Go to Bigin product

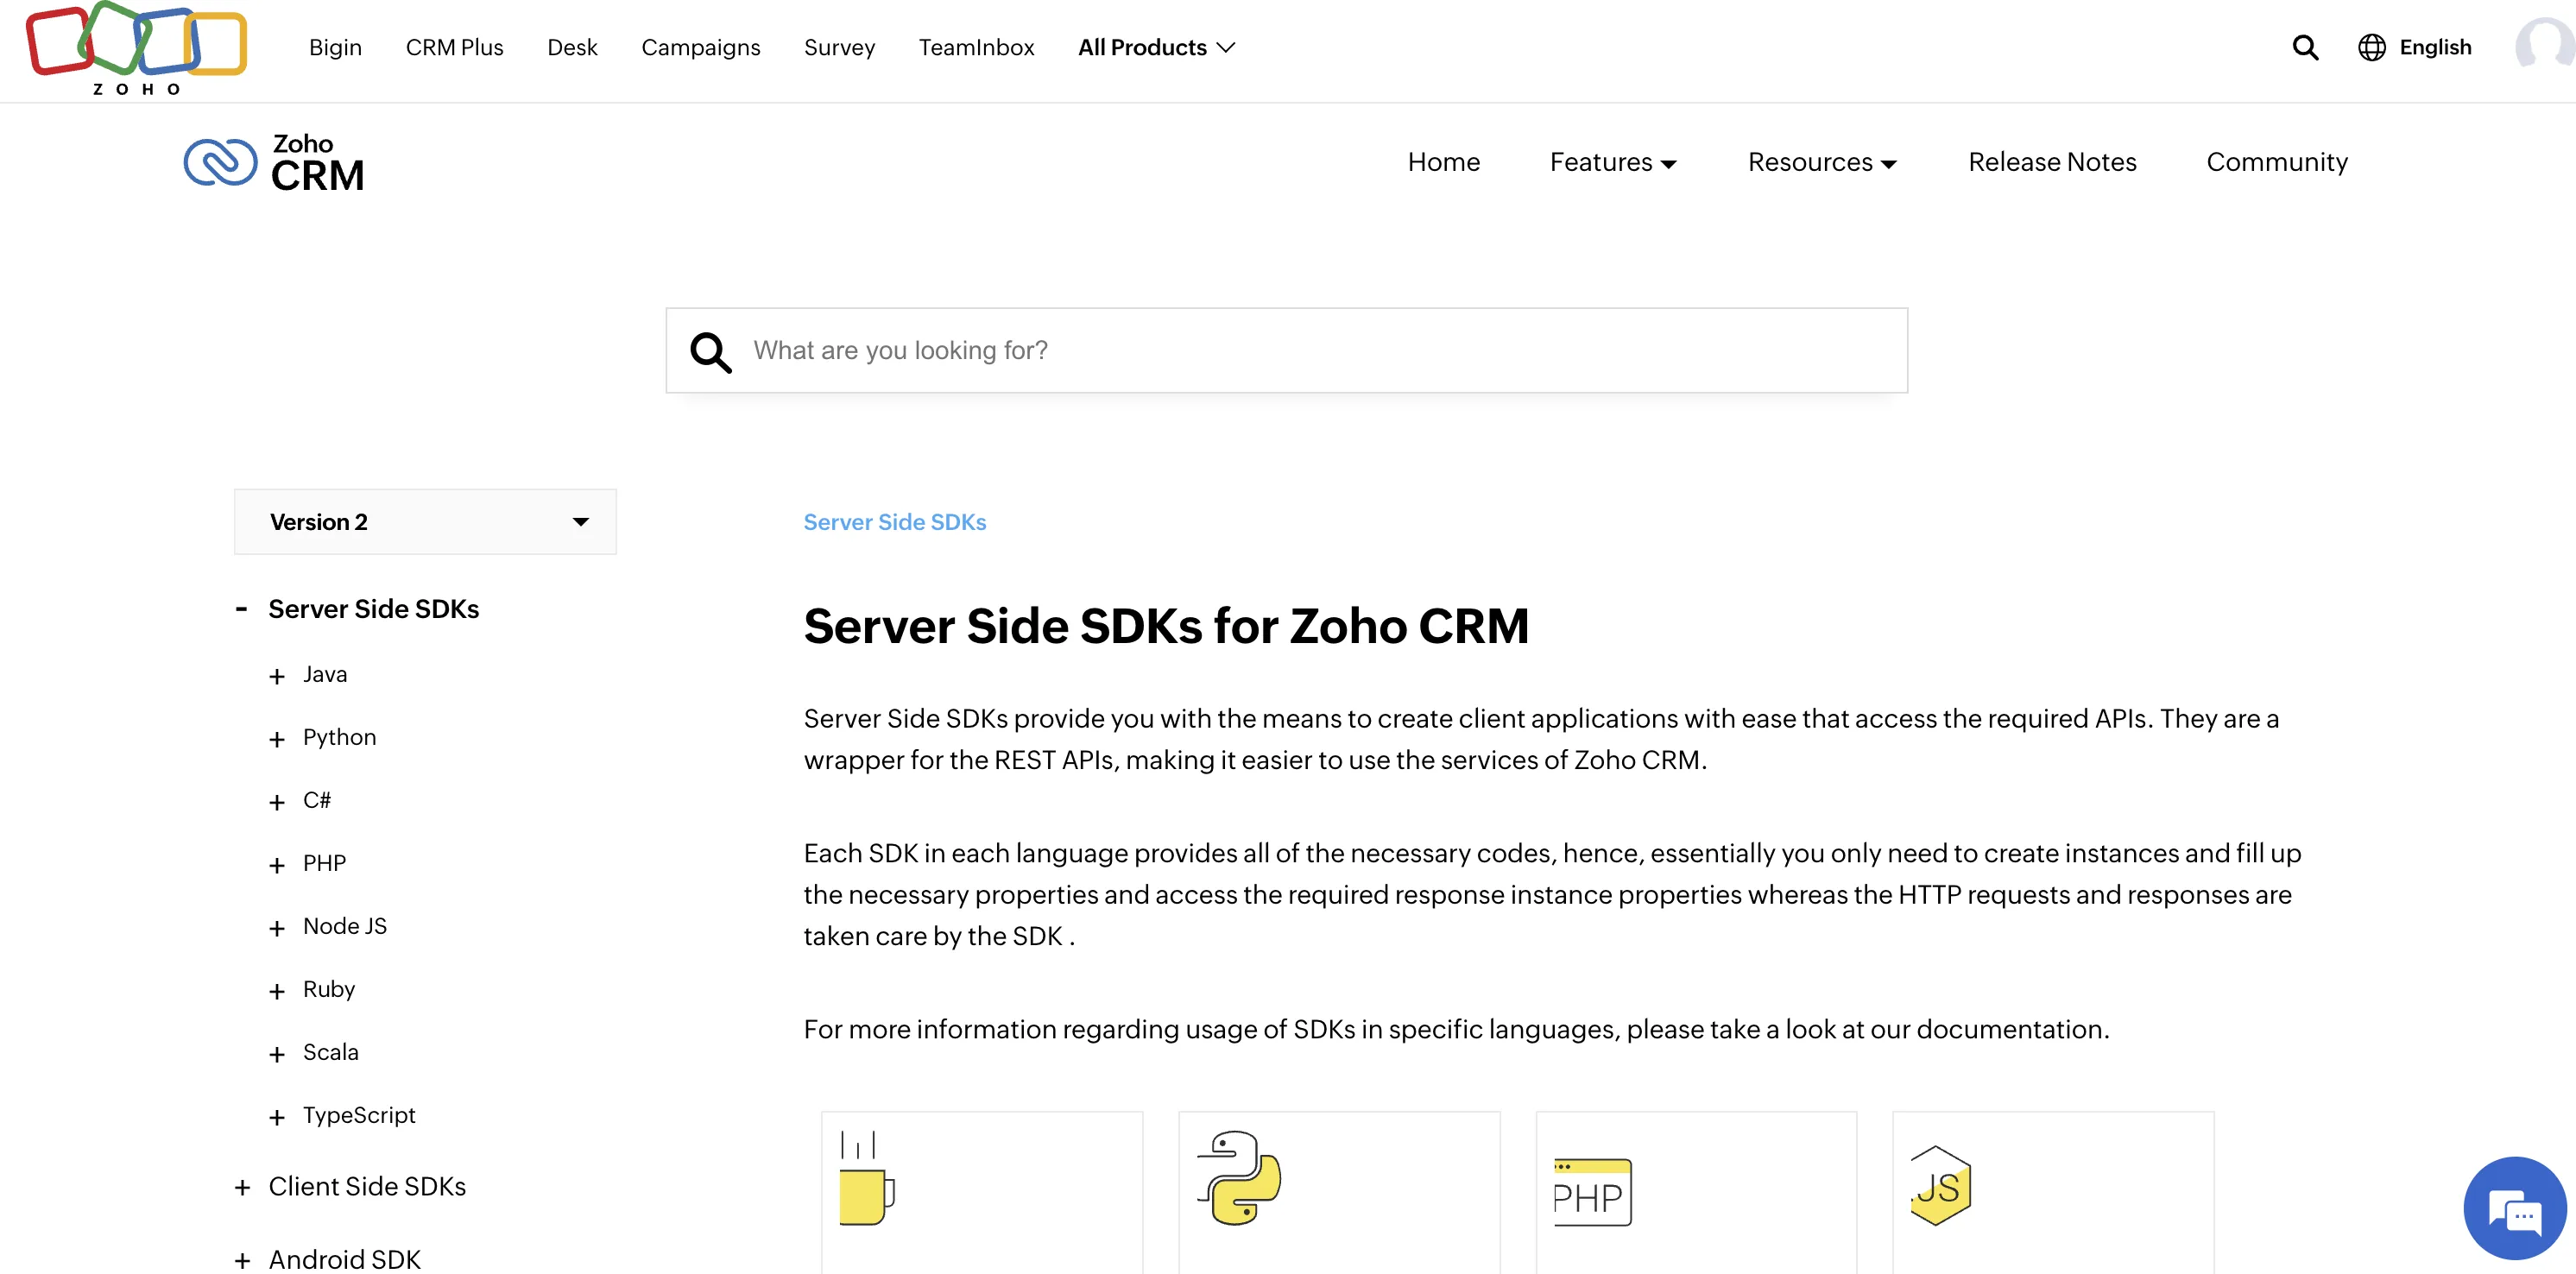335,47
